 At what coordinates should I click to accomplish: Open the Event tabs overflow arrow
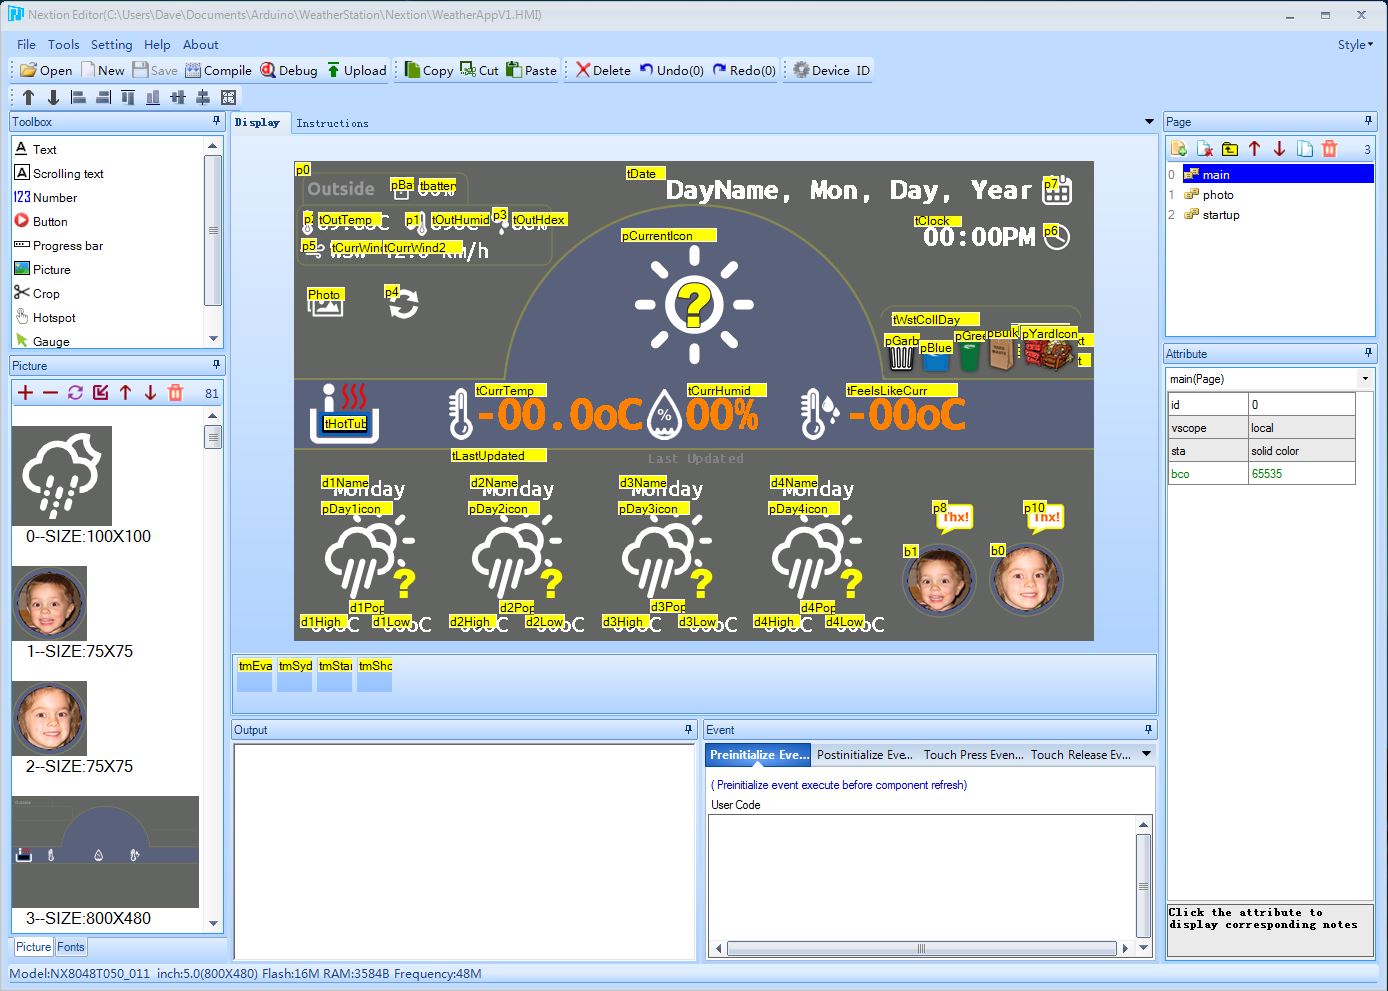tap(1147, 754)
